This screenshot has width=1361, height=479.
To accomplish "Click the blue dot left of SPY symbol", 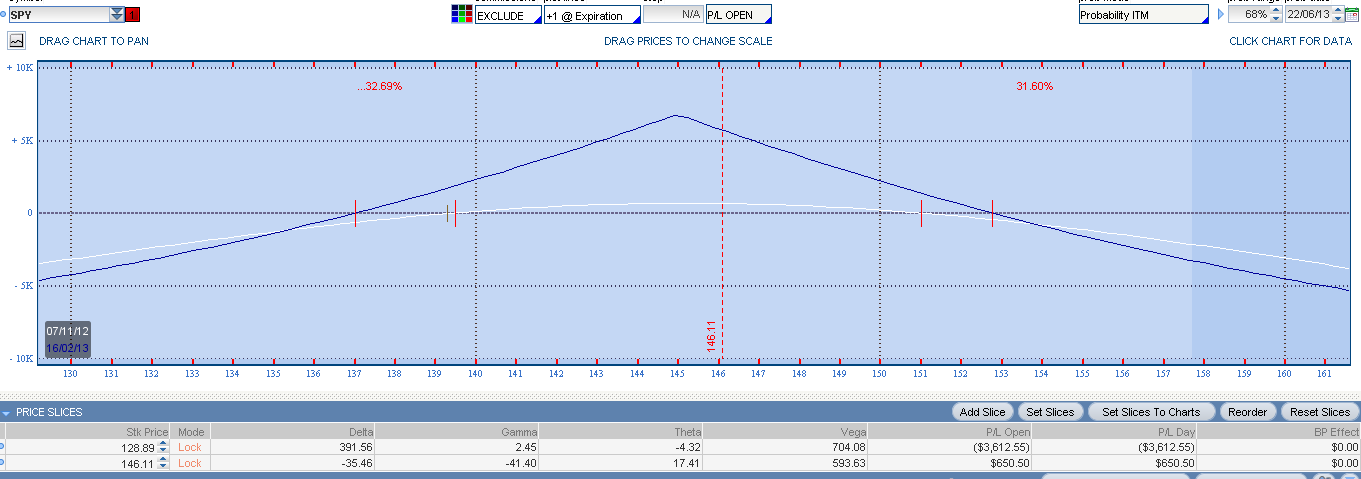I will point(3,15).
